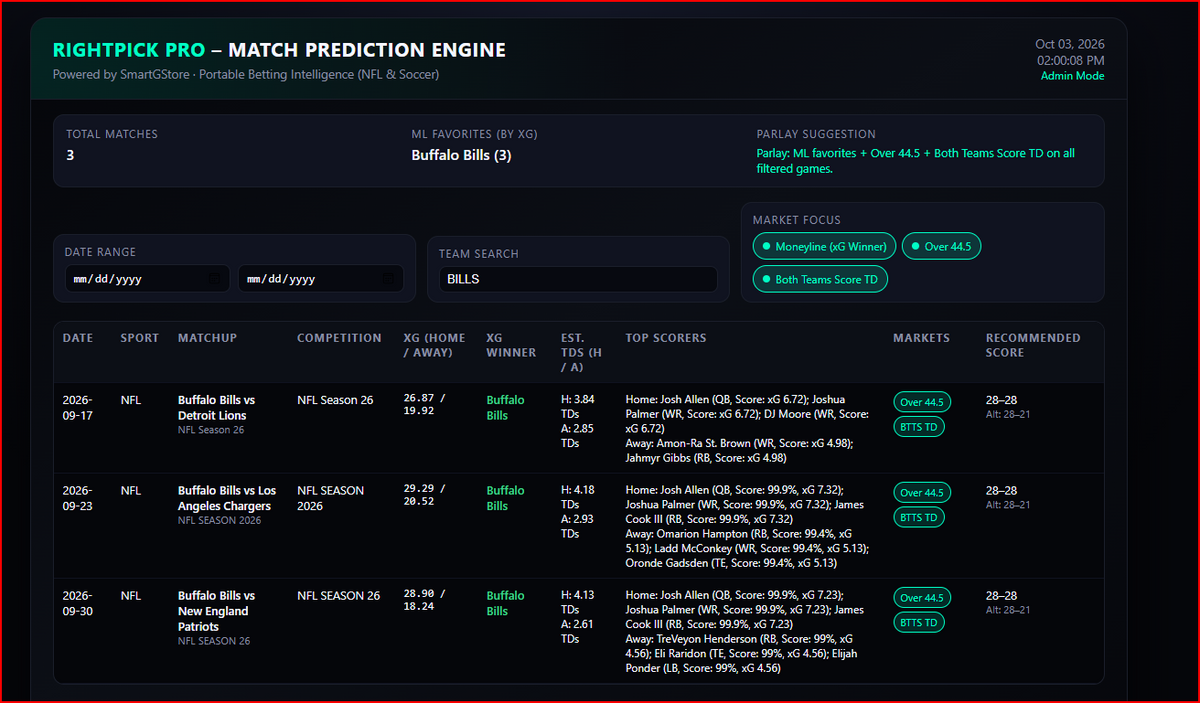The width and height of the screenshot is (1200, 703).
Task: Select BTTS TD pill in Lions row
Action: (919, 427)
